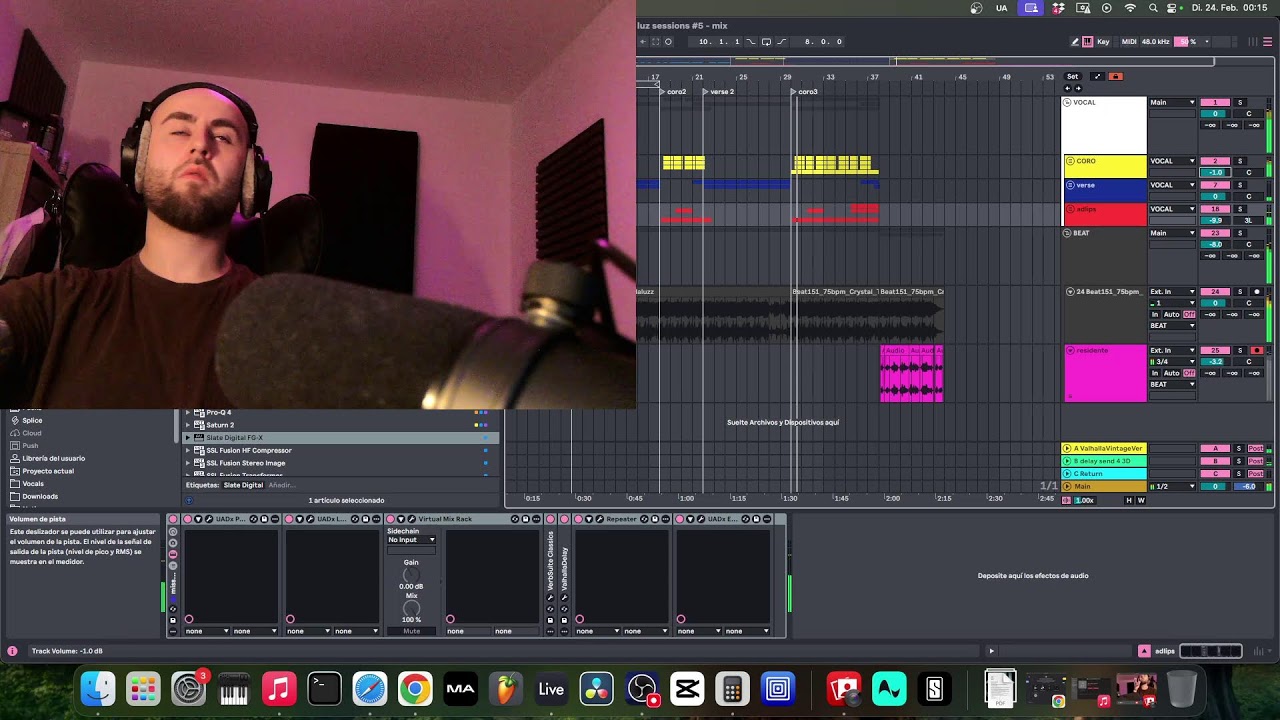Select SSL Fusion HF Compressor entry
This screenshot has width=1280, height=720.
coord(249,450)
